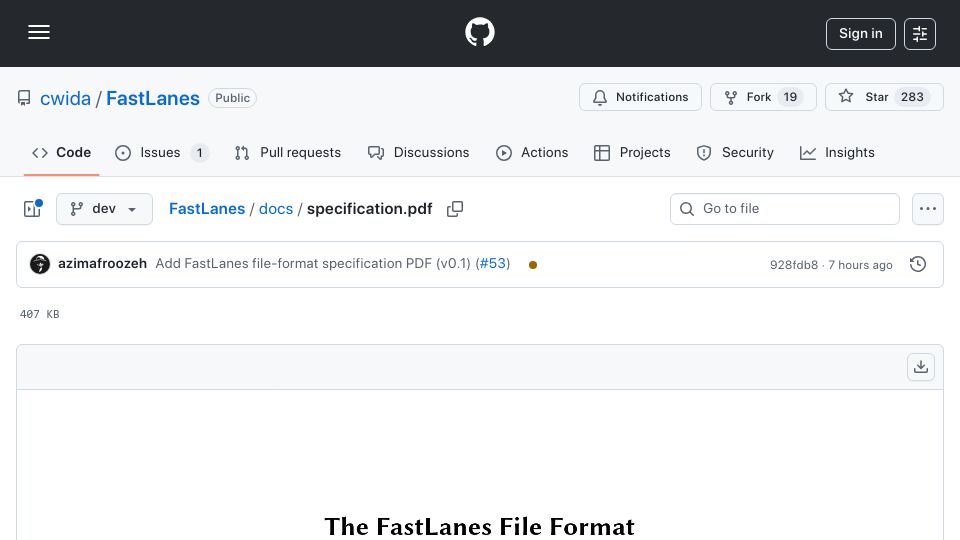Open the Pull requests tab
This screenshot has height=540, width=960.
click(x=288, y=152)
